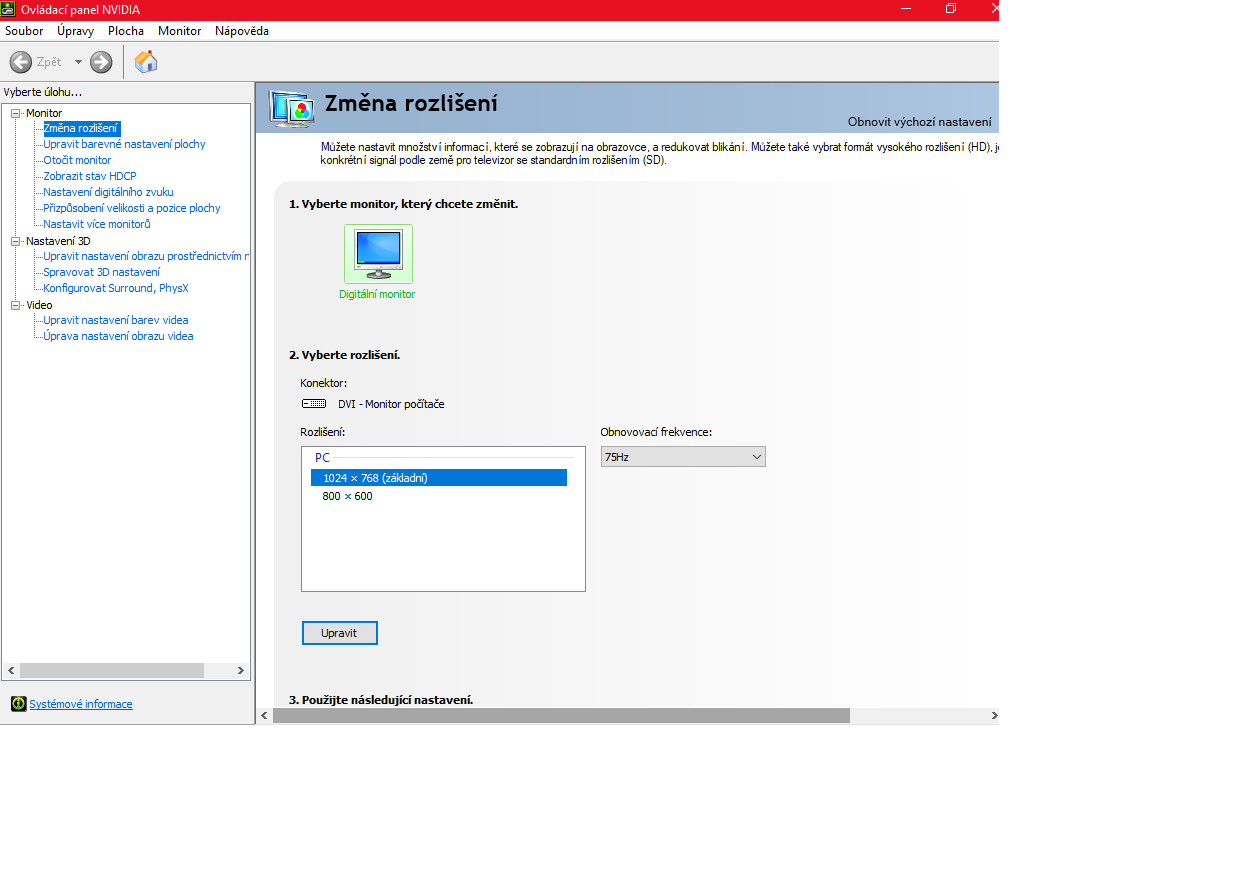Open Upravit nastavení obrazu prostřednictvím náhledu
Viewport: 1259px width, 869px height.
(146, 256)
